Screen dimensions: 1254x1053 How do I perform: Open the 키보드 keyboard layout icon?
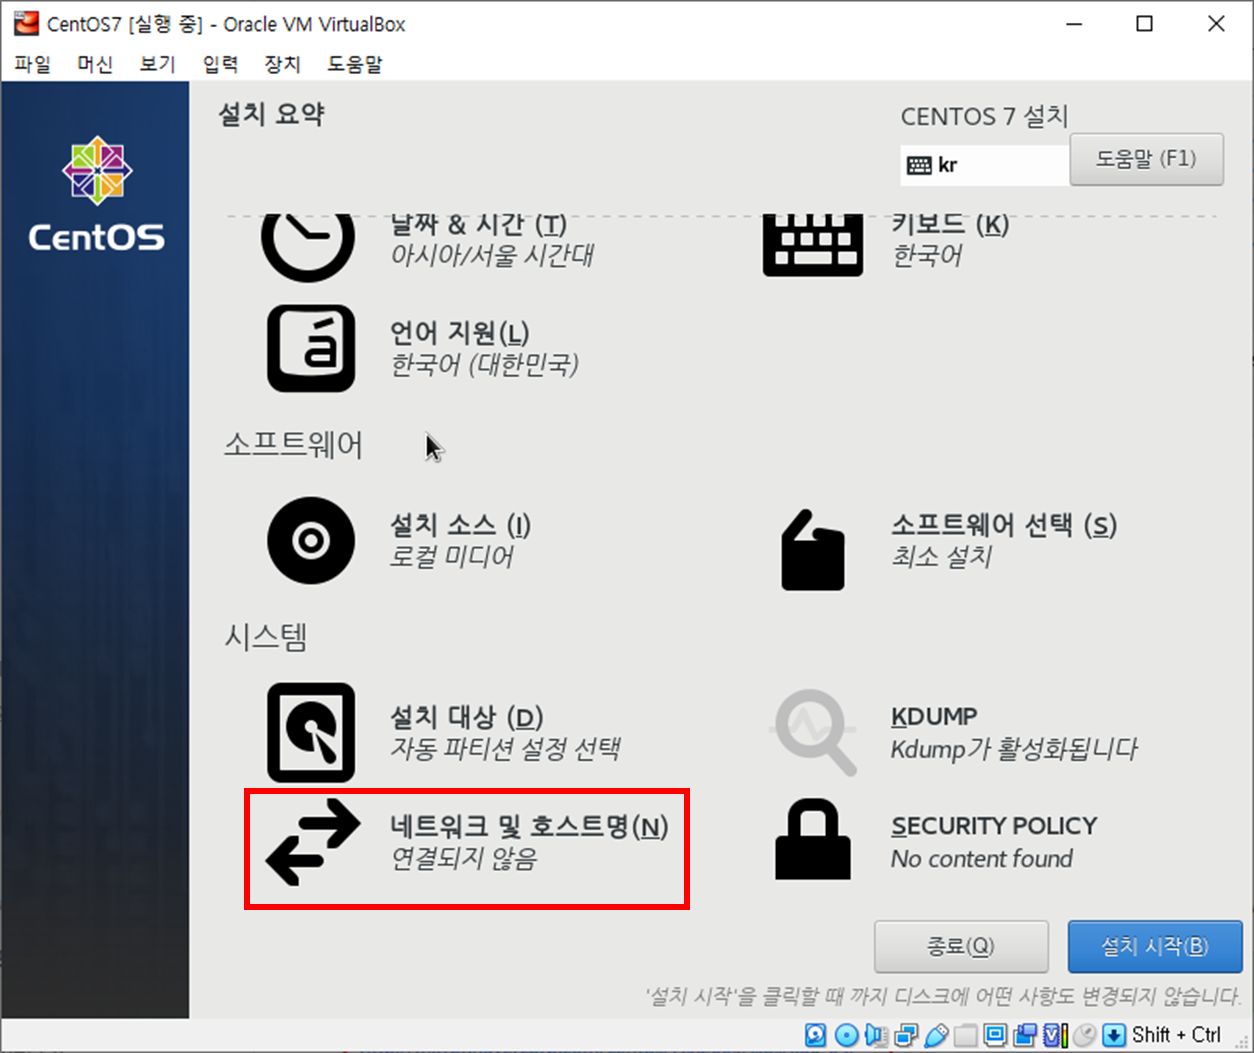click(813, 245)
